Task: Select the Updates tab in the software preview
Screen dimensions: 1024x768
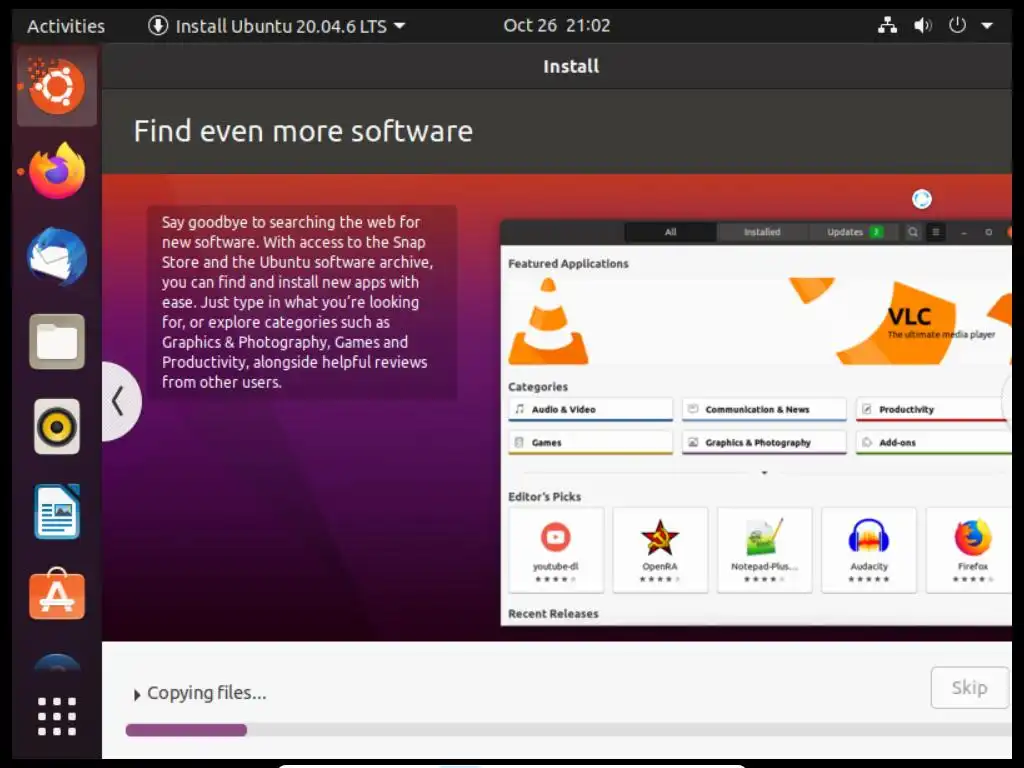Action: point(854,232)
